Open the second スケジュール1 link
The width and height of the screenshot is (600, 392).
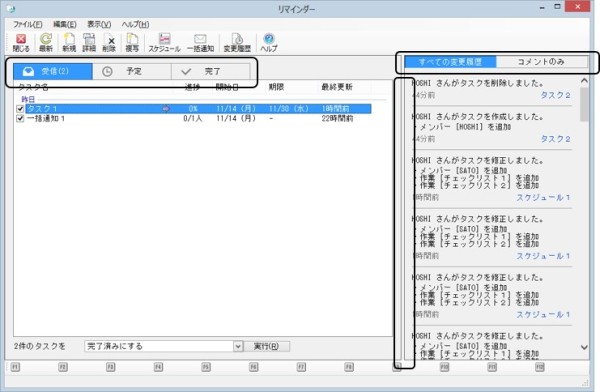[543, 256]
